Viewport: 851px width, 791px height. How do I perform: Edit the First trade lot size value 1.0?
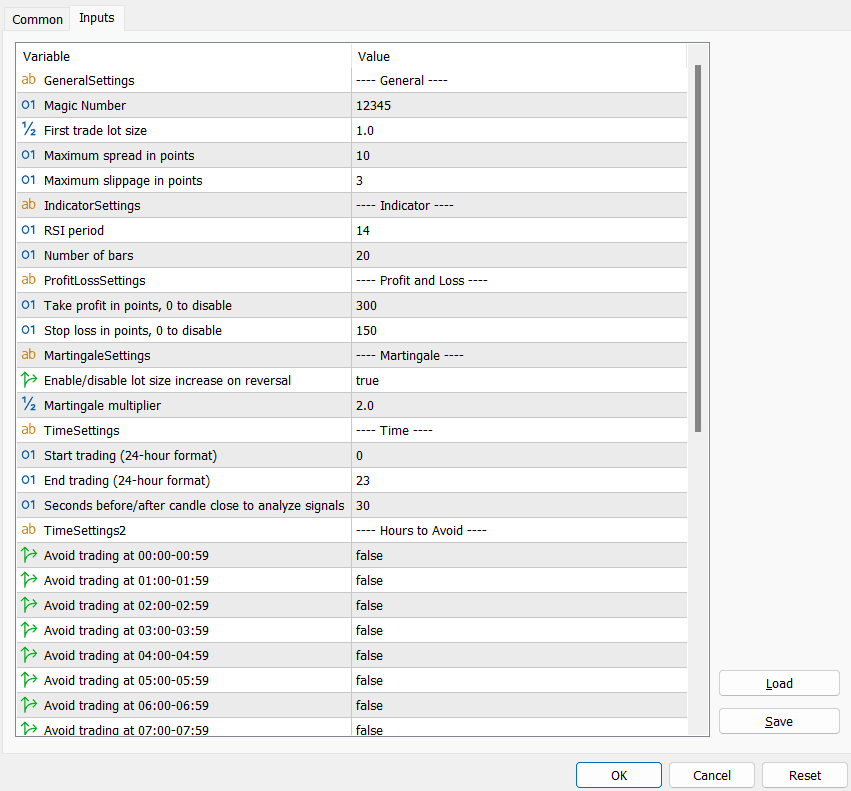(519, 130)
